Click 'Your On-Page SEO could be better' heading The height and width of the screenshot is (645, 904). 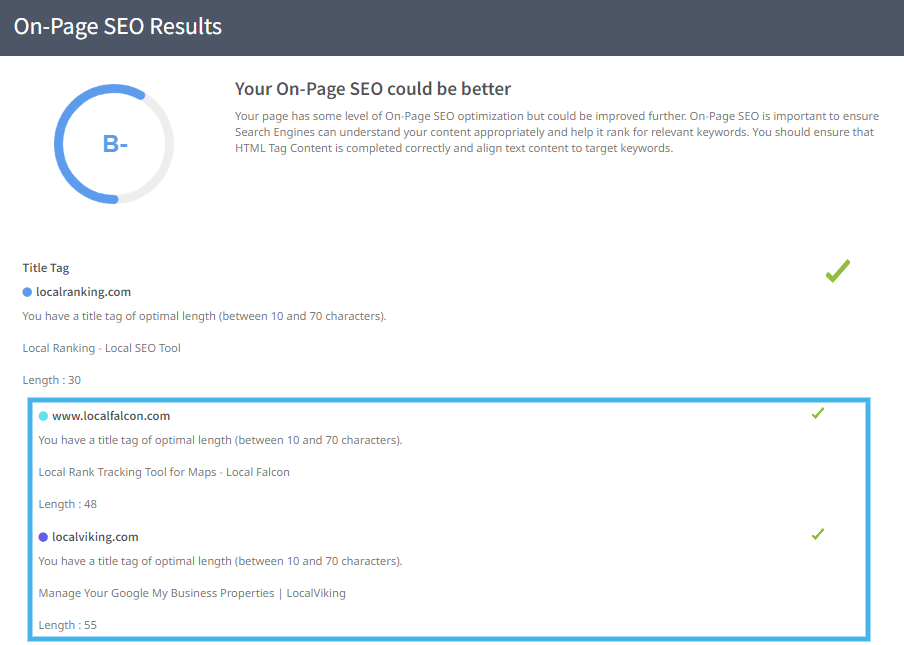coord(373,90)
